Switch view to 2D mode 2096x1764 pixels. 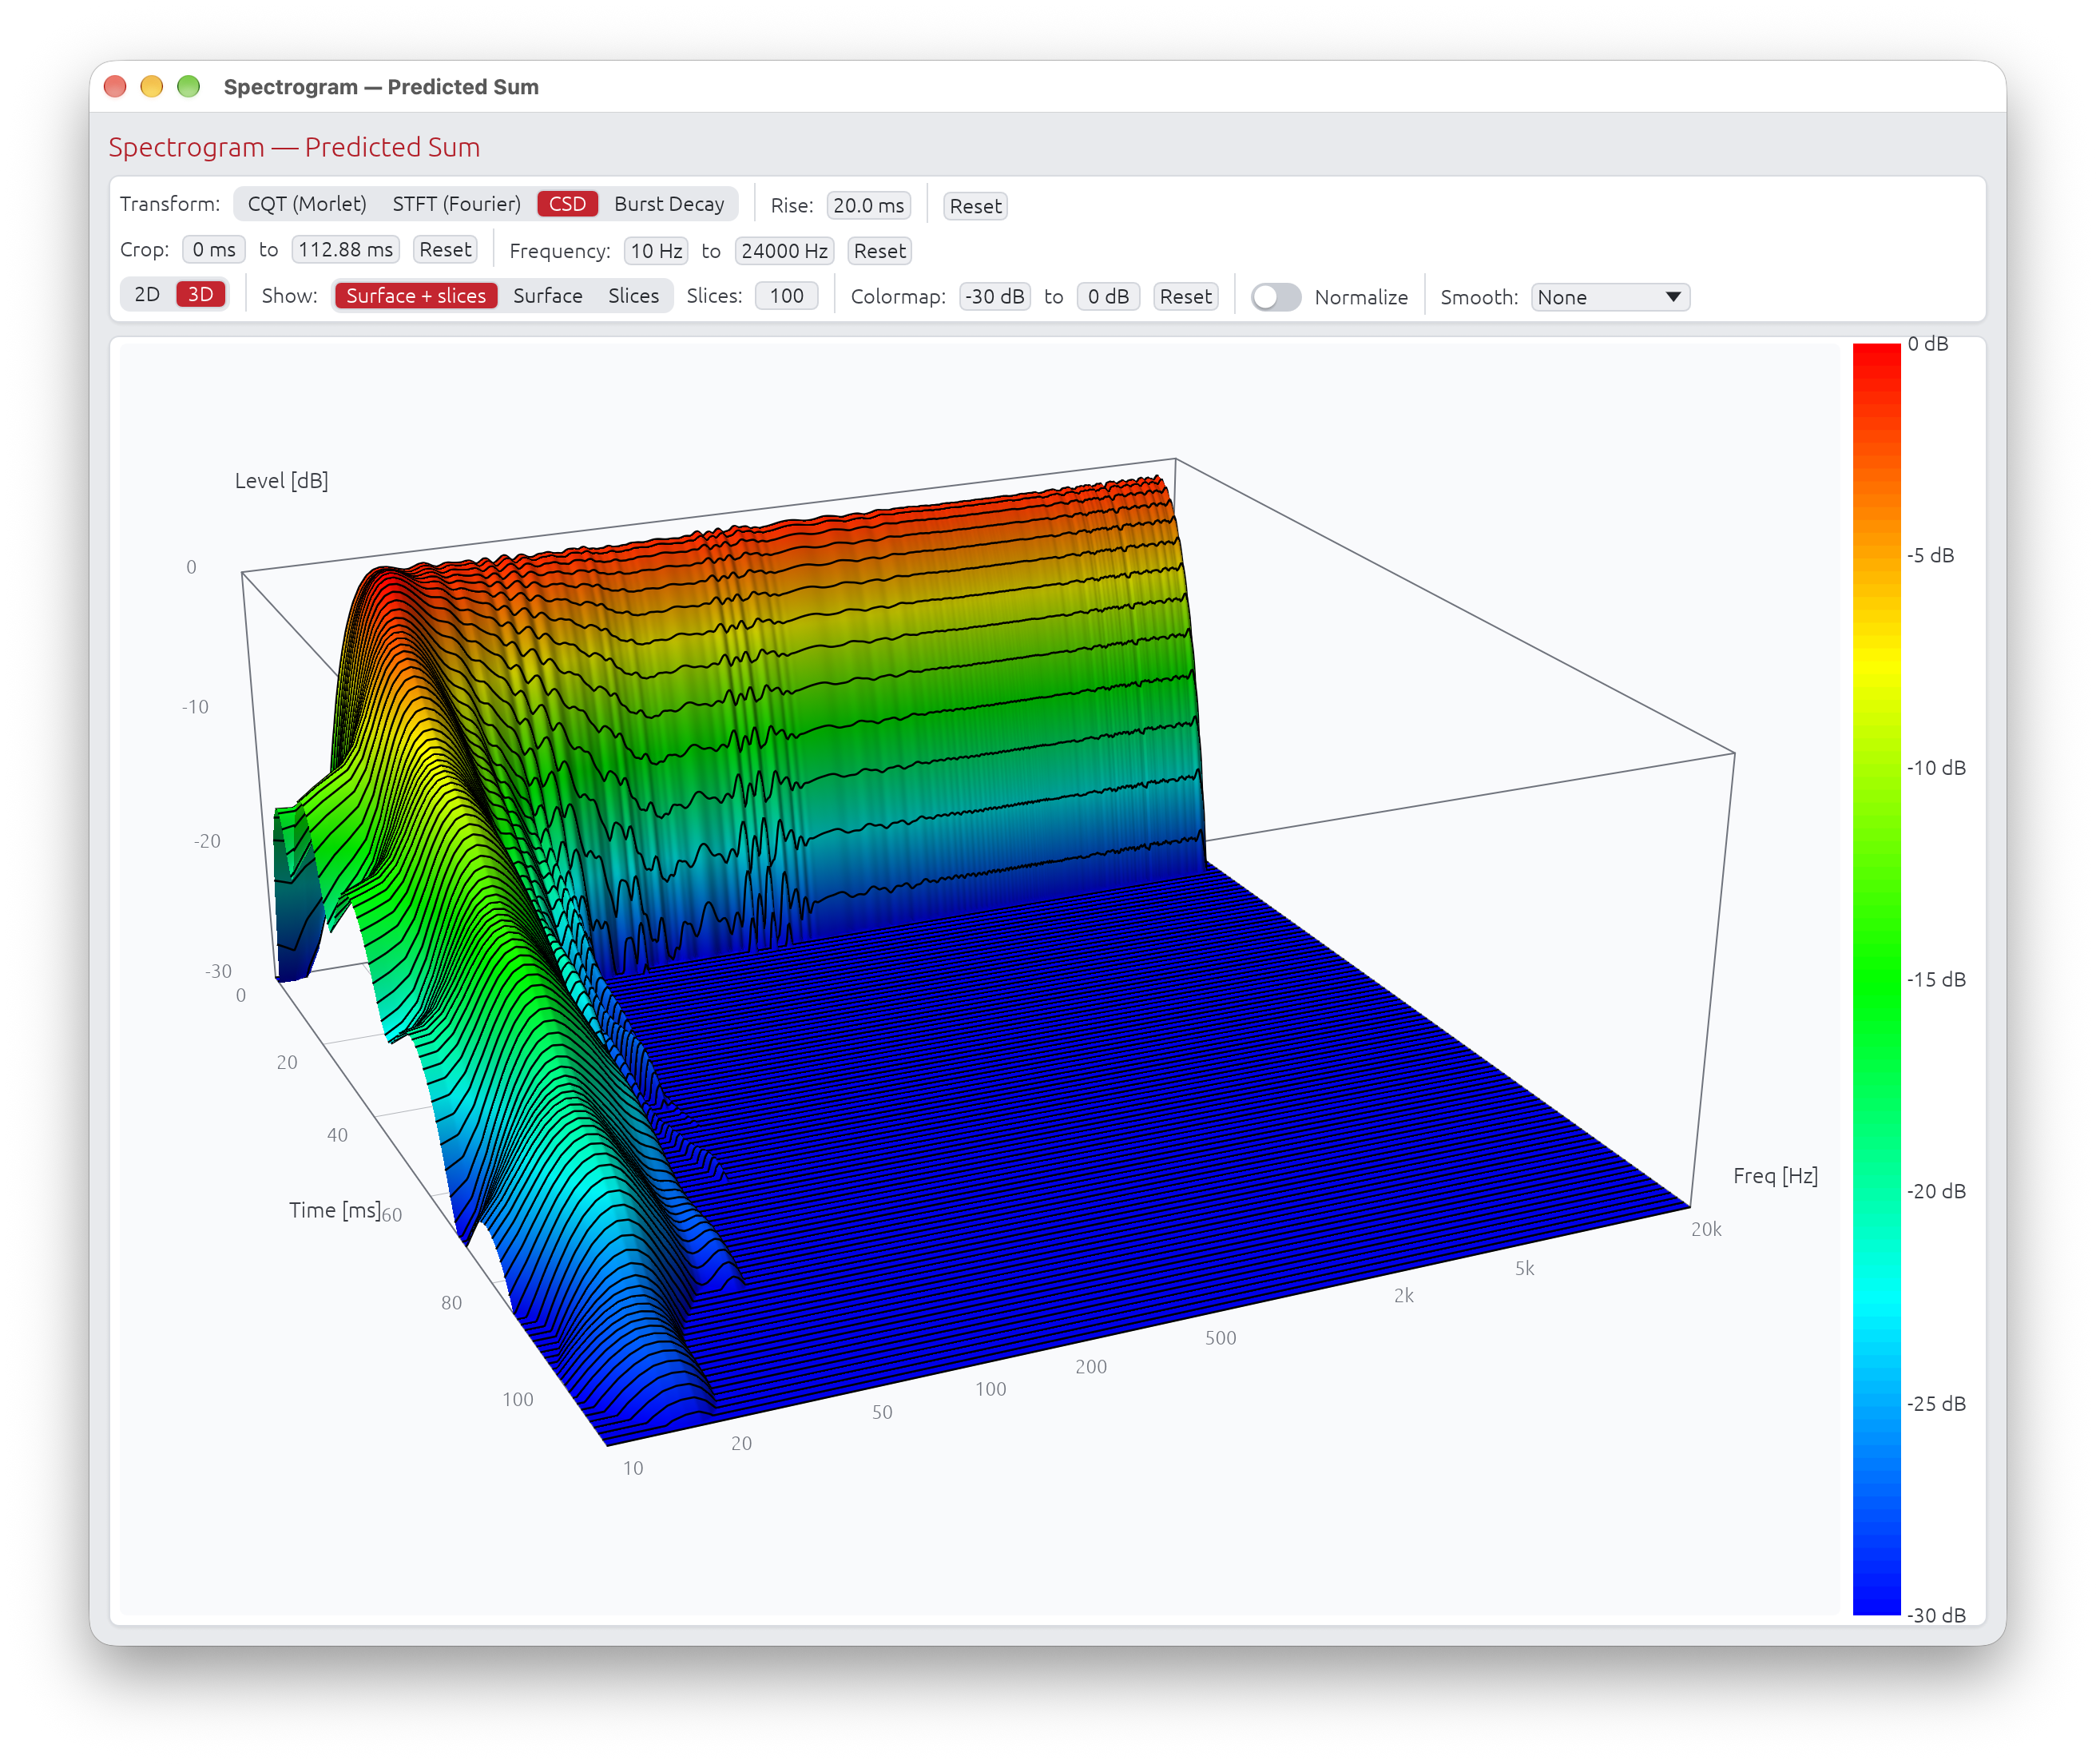[147, 294]
